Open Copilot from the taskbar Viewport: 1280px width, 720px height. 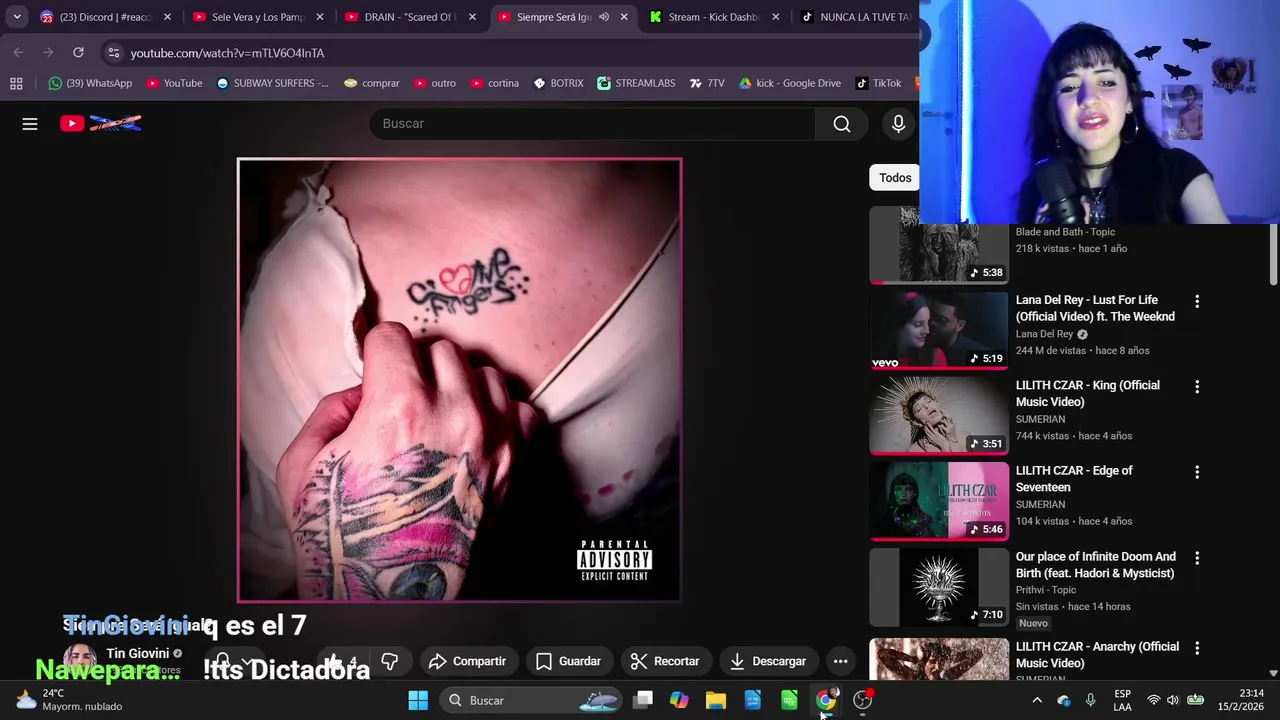(x=679, y=700)
